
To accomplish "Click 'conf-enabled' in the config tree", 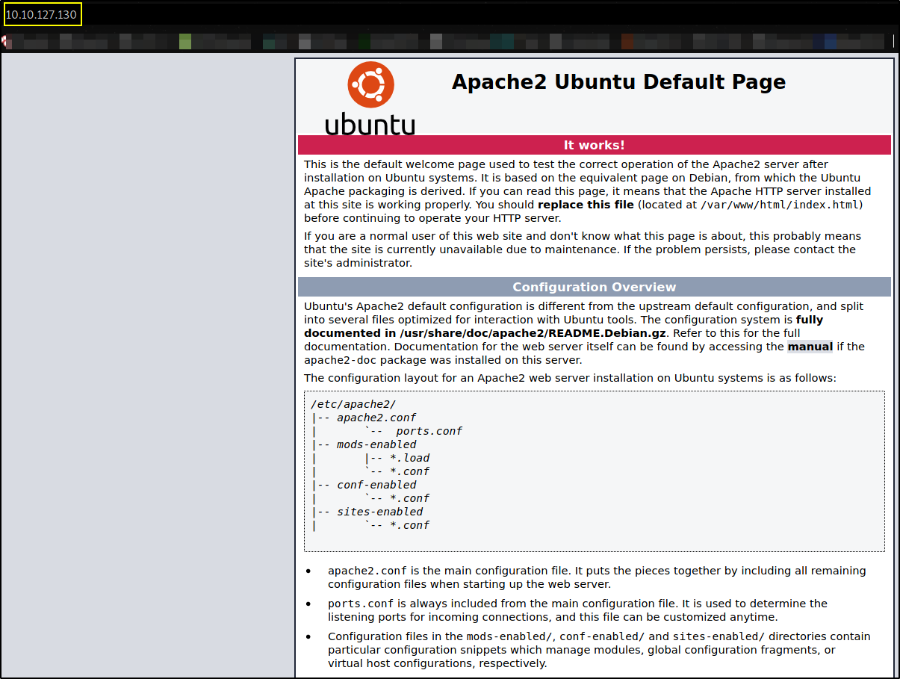I will [x=376, y=485].
